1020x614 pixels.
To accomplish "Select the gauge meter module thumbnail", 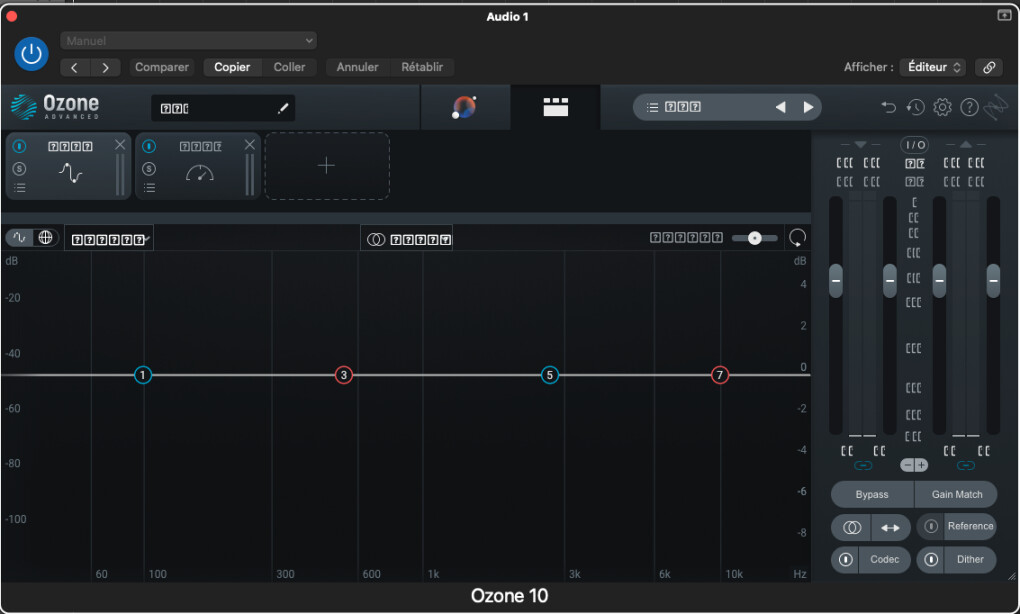I will click(200, 173).
